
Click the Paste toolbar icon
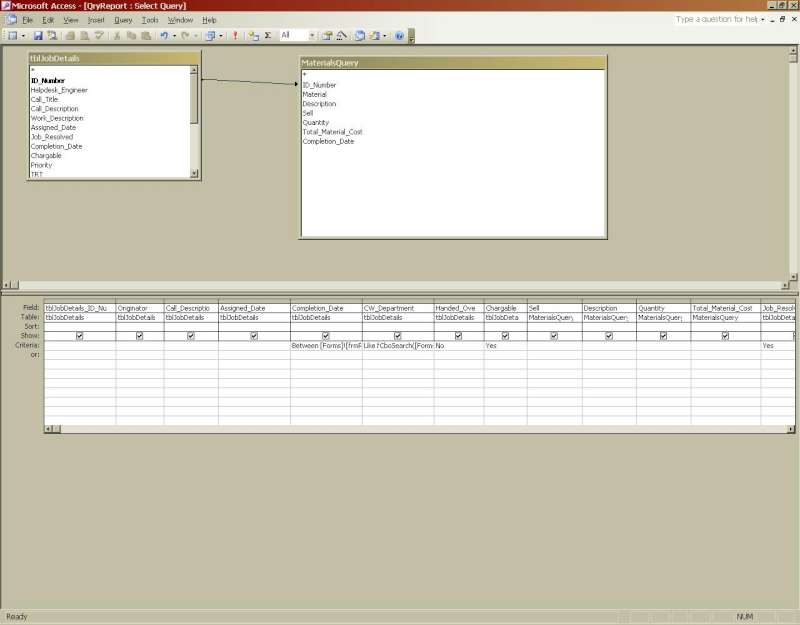tap(146, 36)
